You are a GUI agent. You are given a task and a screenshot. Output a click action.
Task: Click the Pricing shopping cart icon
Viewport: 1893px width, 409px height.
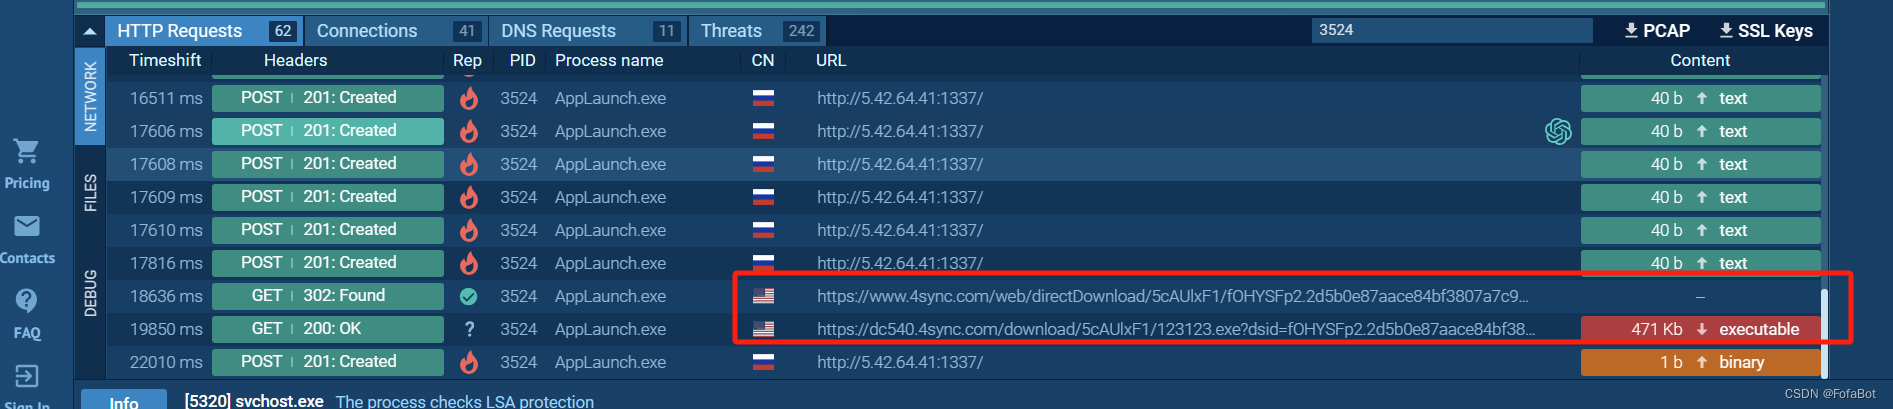[26, 152]
